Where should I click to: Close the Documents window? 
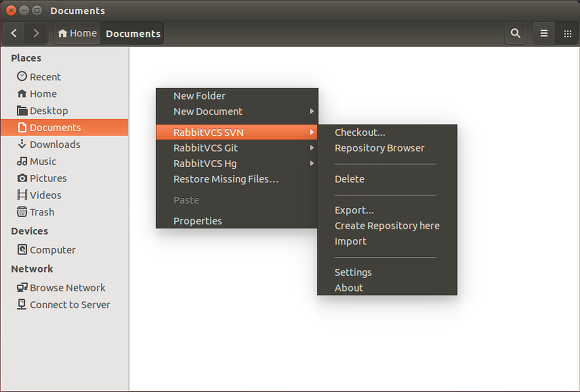point(11,10)
